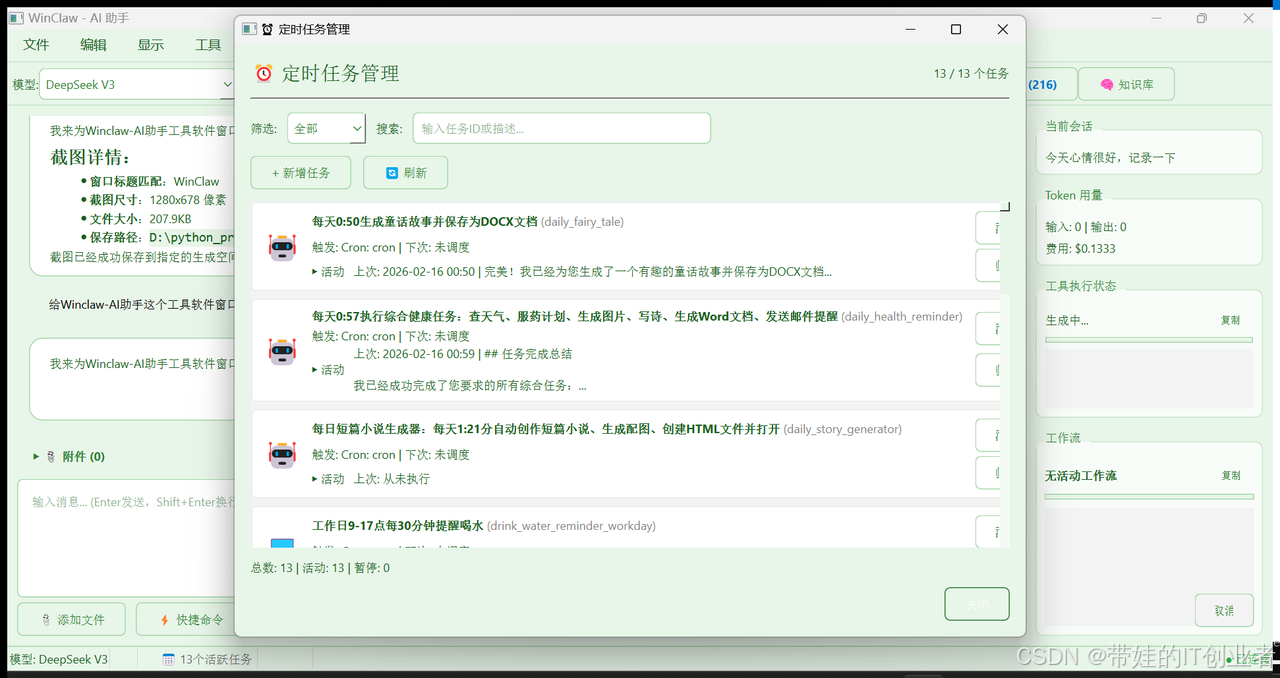Click the brain icon on 知识库 button
This screenshot has height=678, width=1280.
(1107, 85)
